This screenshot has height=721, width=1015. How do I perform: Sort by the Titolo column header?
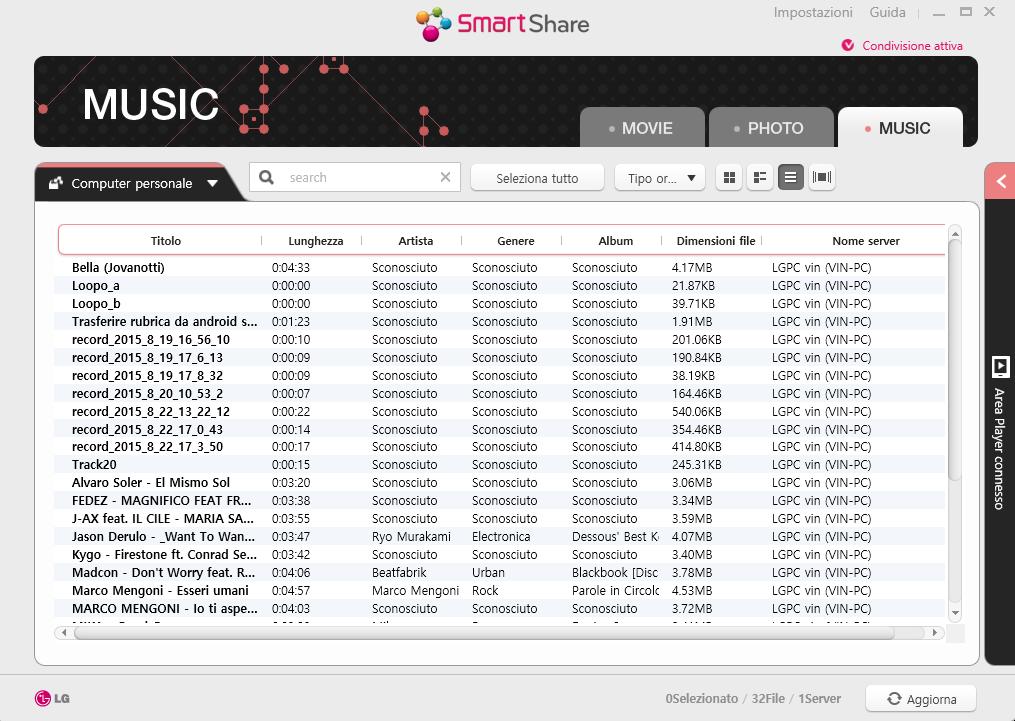(166, 241)
